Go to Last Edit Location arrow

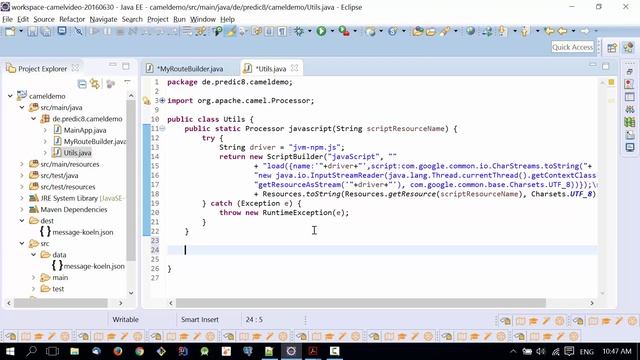click(x=549, y=31)
